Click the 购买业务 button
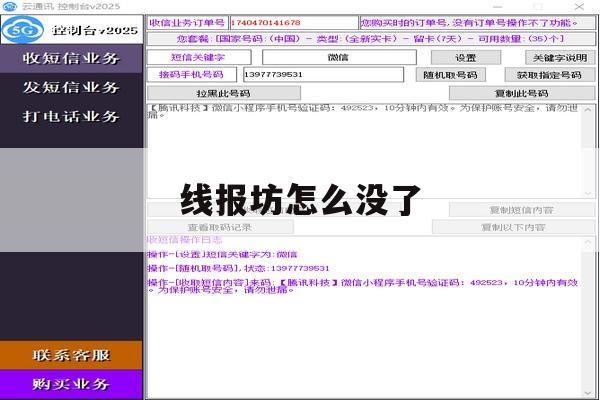The width and height of the screenshot is (600, 400). coord(71,384)
